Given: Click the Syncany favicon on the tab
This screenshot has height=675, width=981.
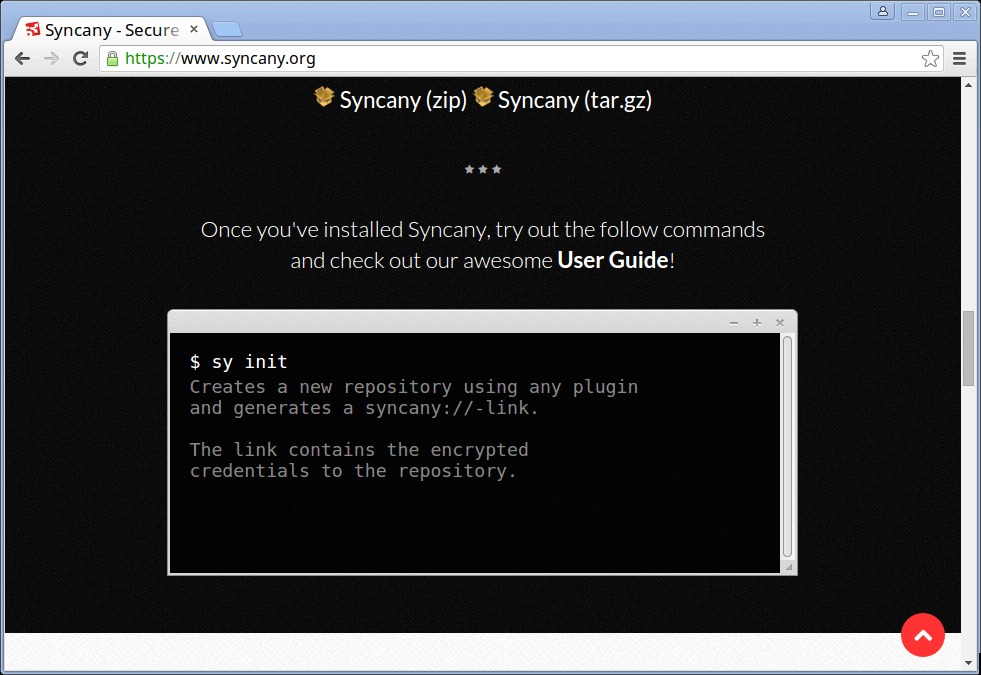Looking at the screenshot, I should [33, 29].
